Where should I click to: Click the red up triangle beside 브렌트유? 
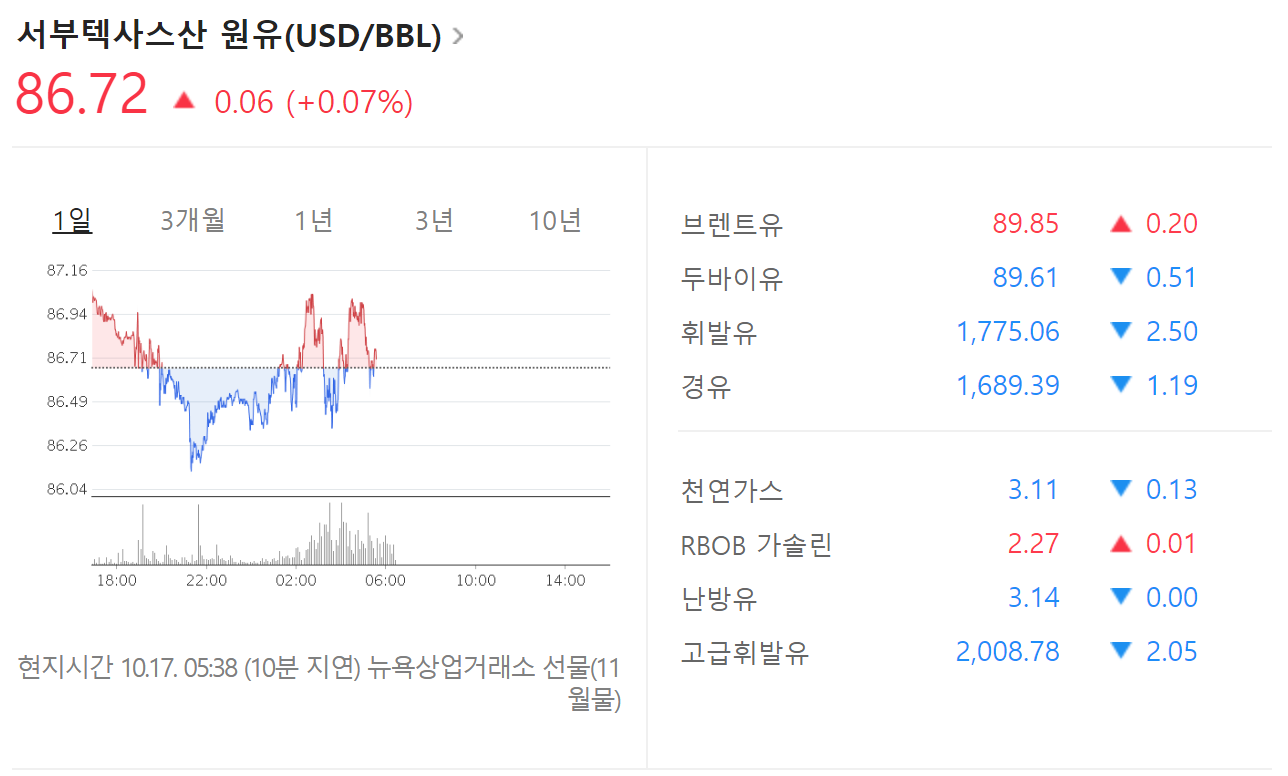tap(1120, 224)
